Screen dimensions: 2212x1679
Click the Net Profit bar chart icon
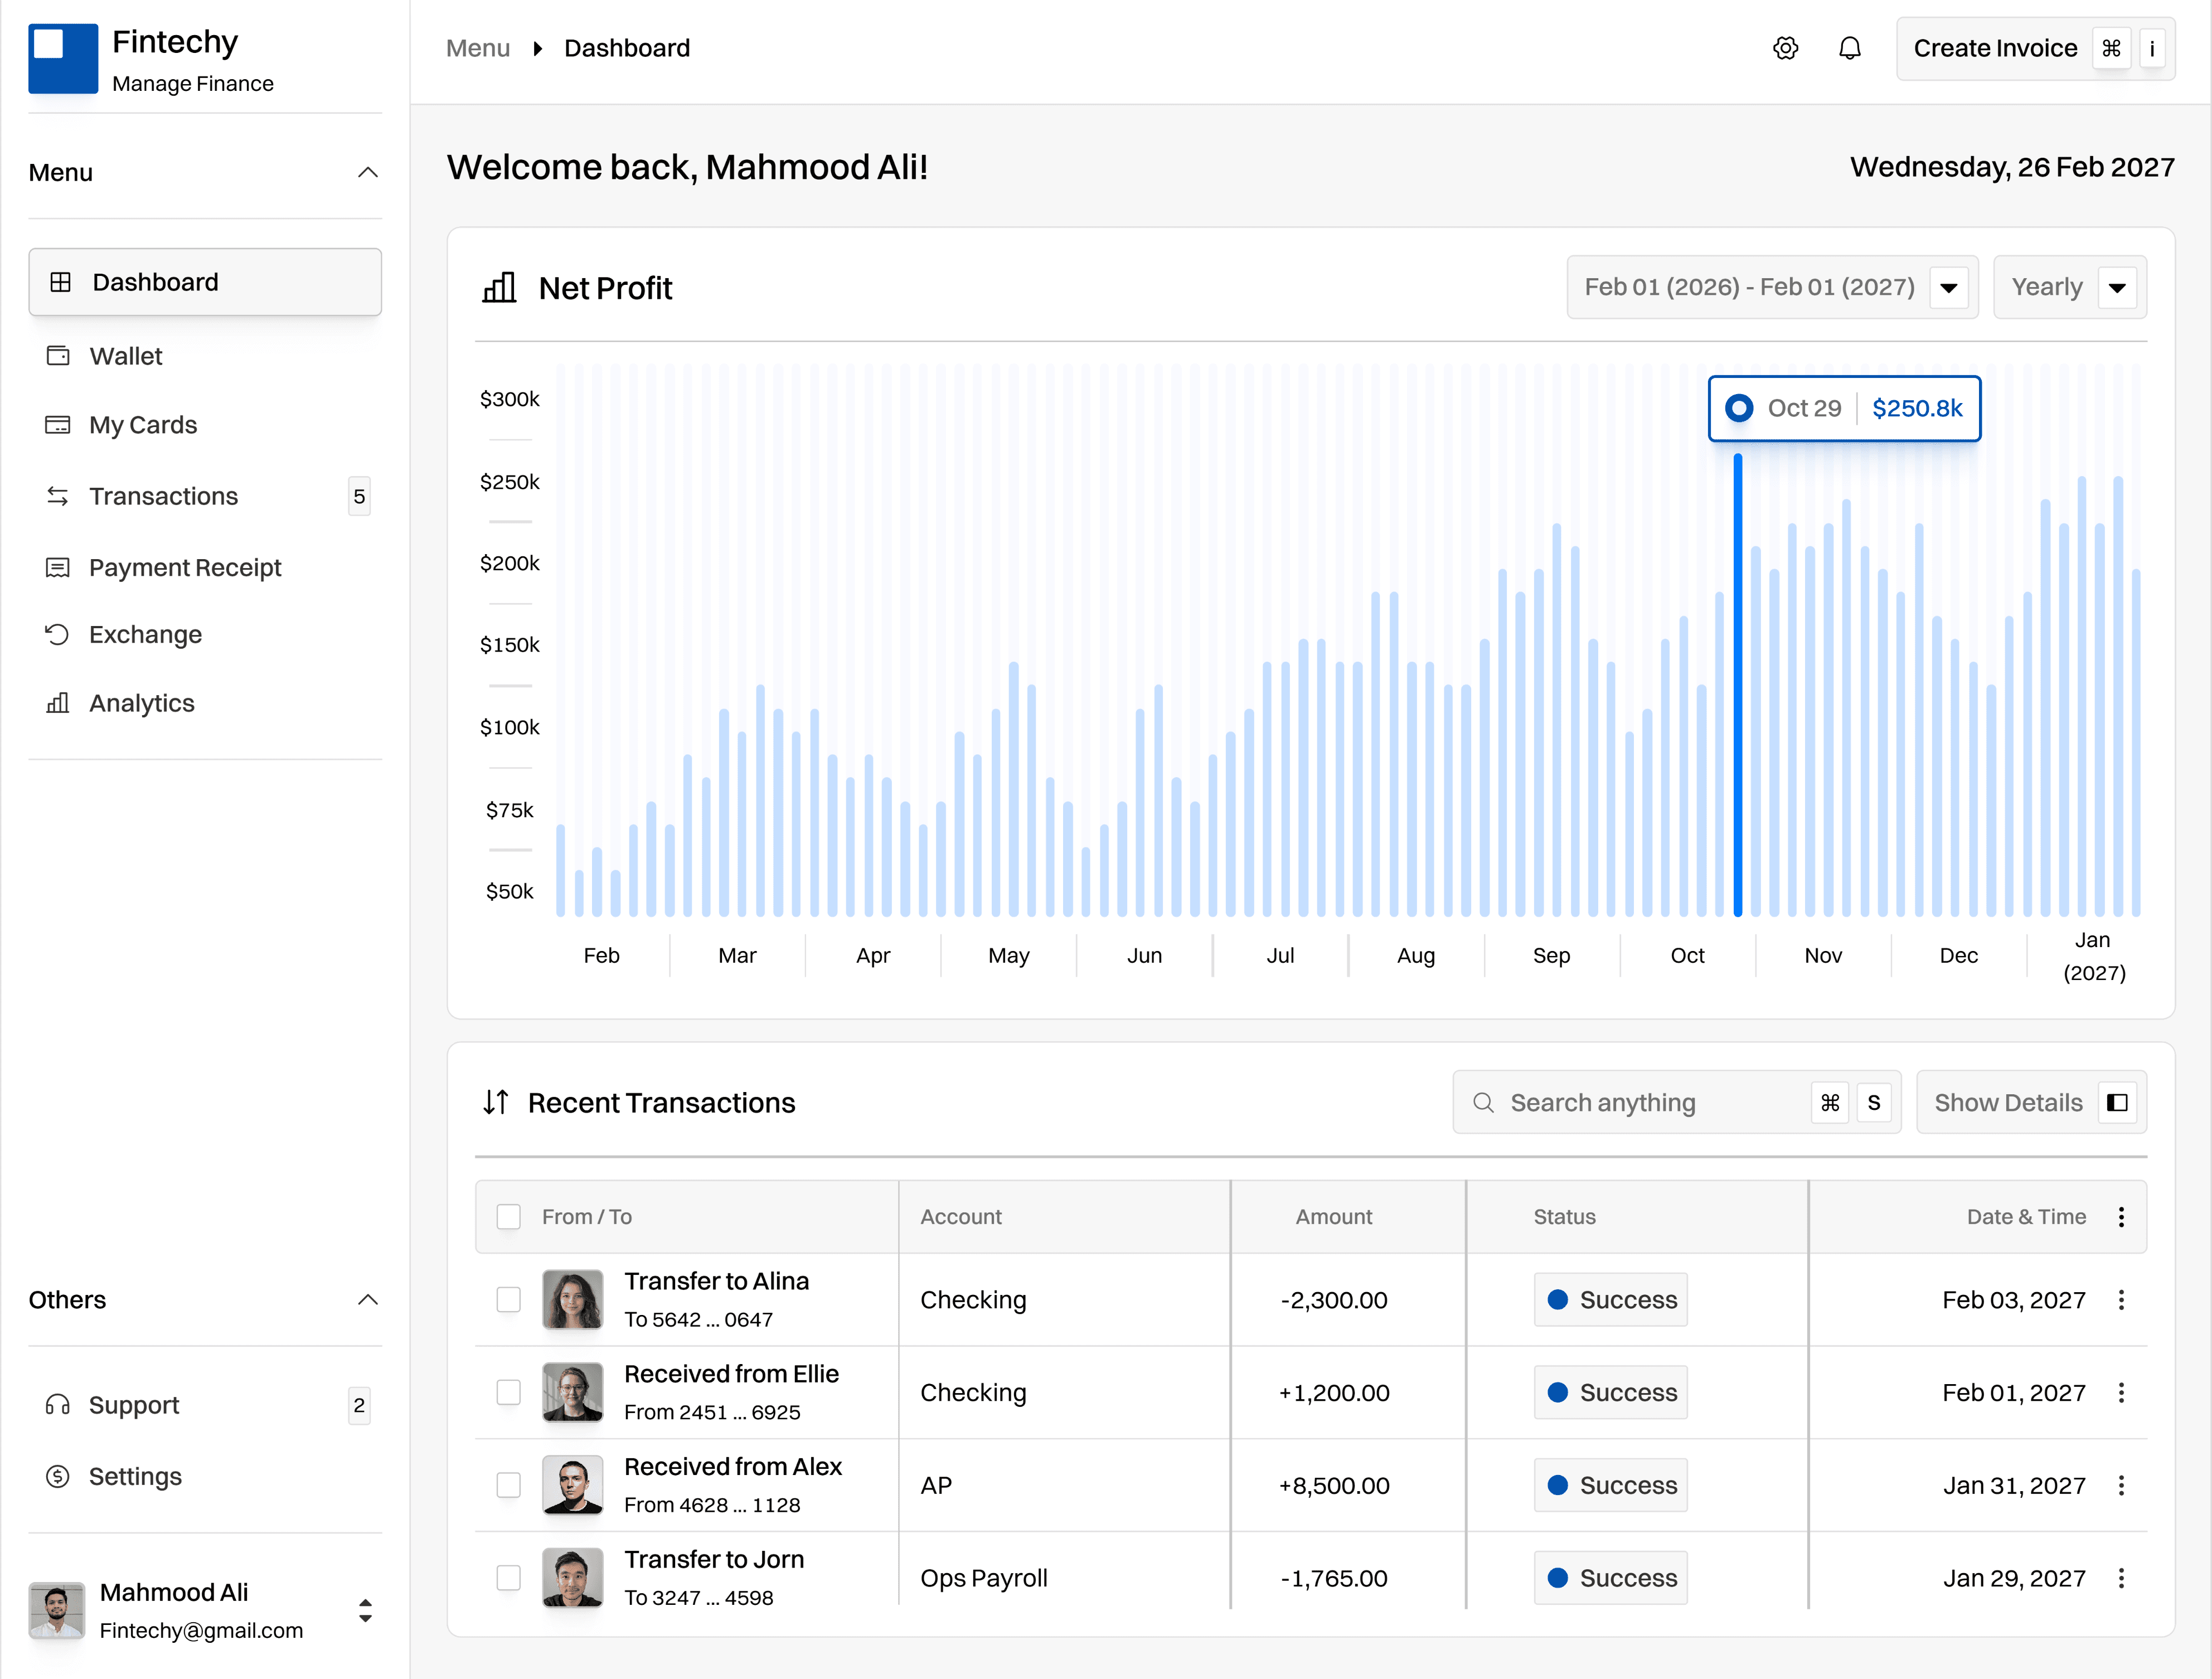tap(499, 288)
